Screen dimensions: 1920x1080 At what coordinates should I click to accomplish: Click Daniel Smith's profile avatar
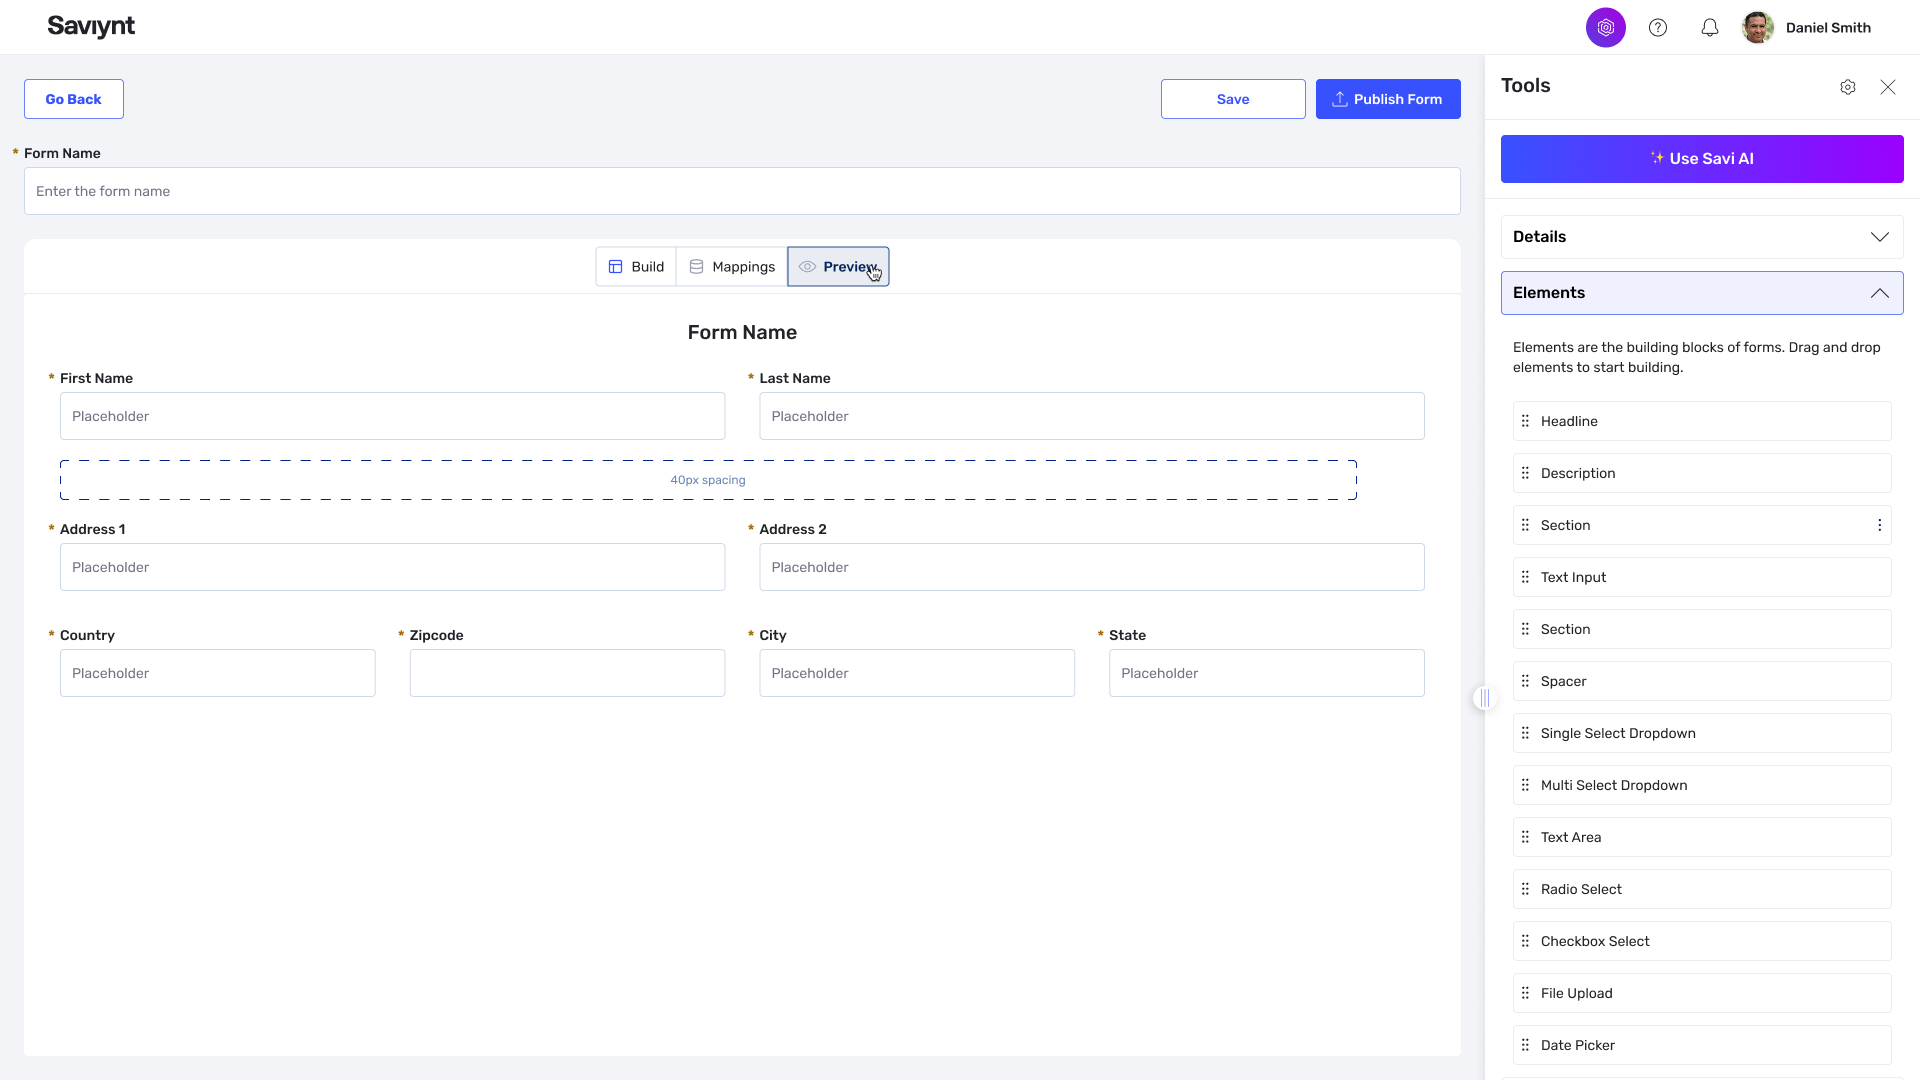click(x=1757, y=28)
